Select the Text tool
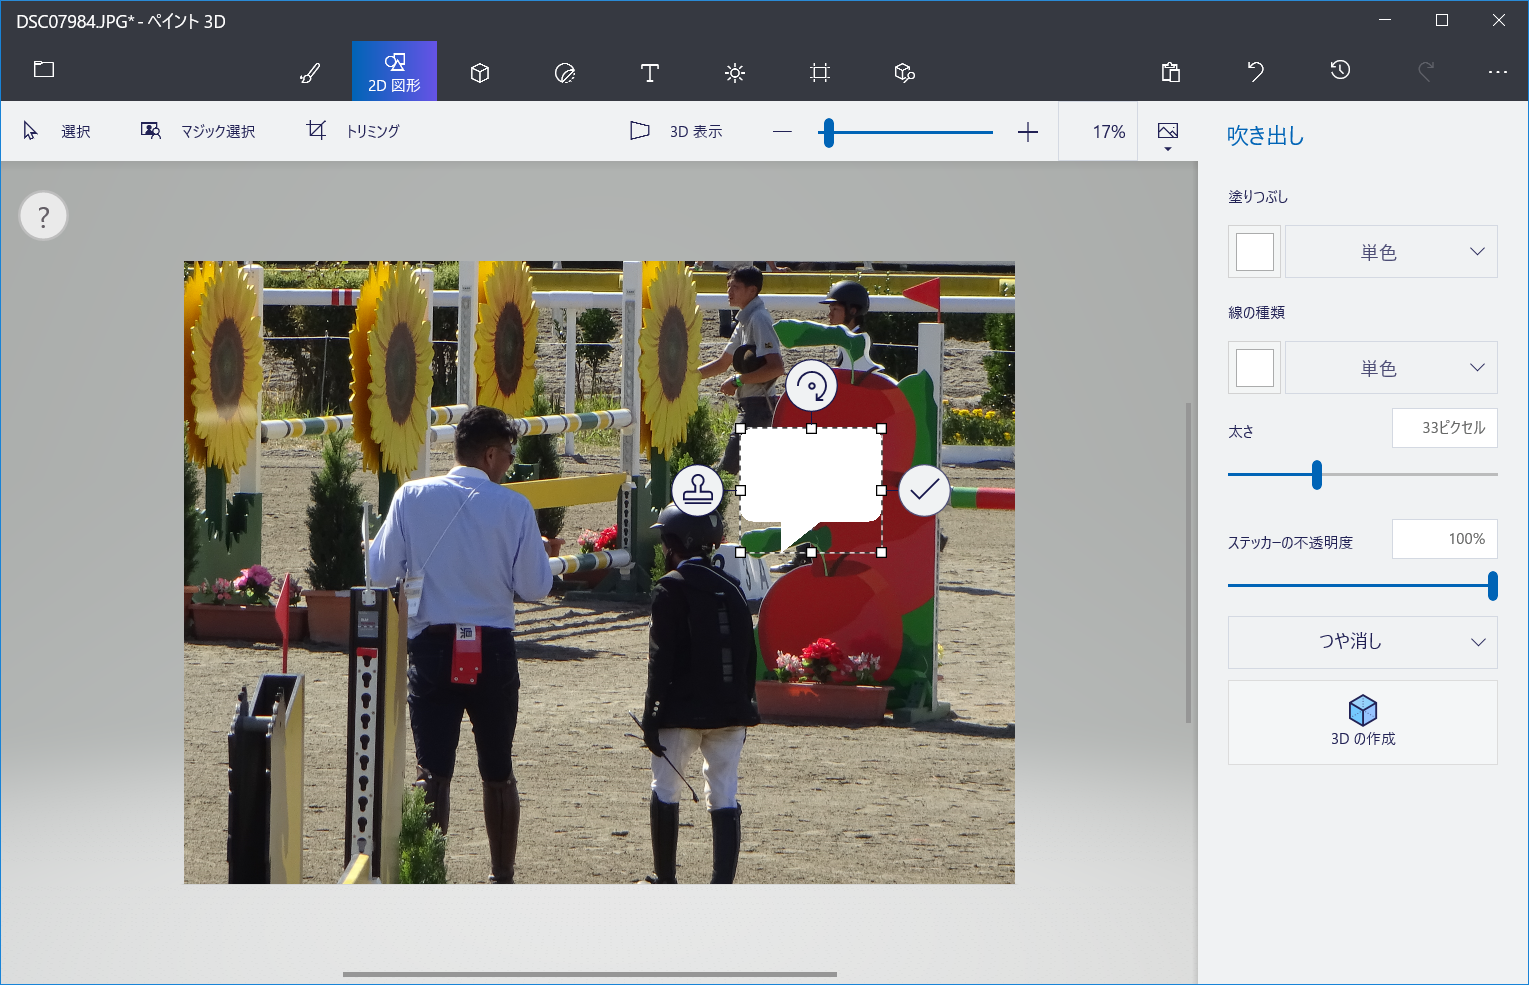 [650, 73]
